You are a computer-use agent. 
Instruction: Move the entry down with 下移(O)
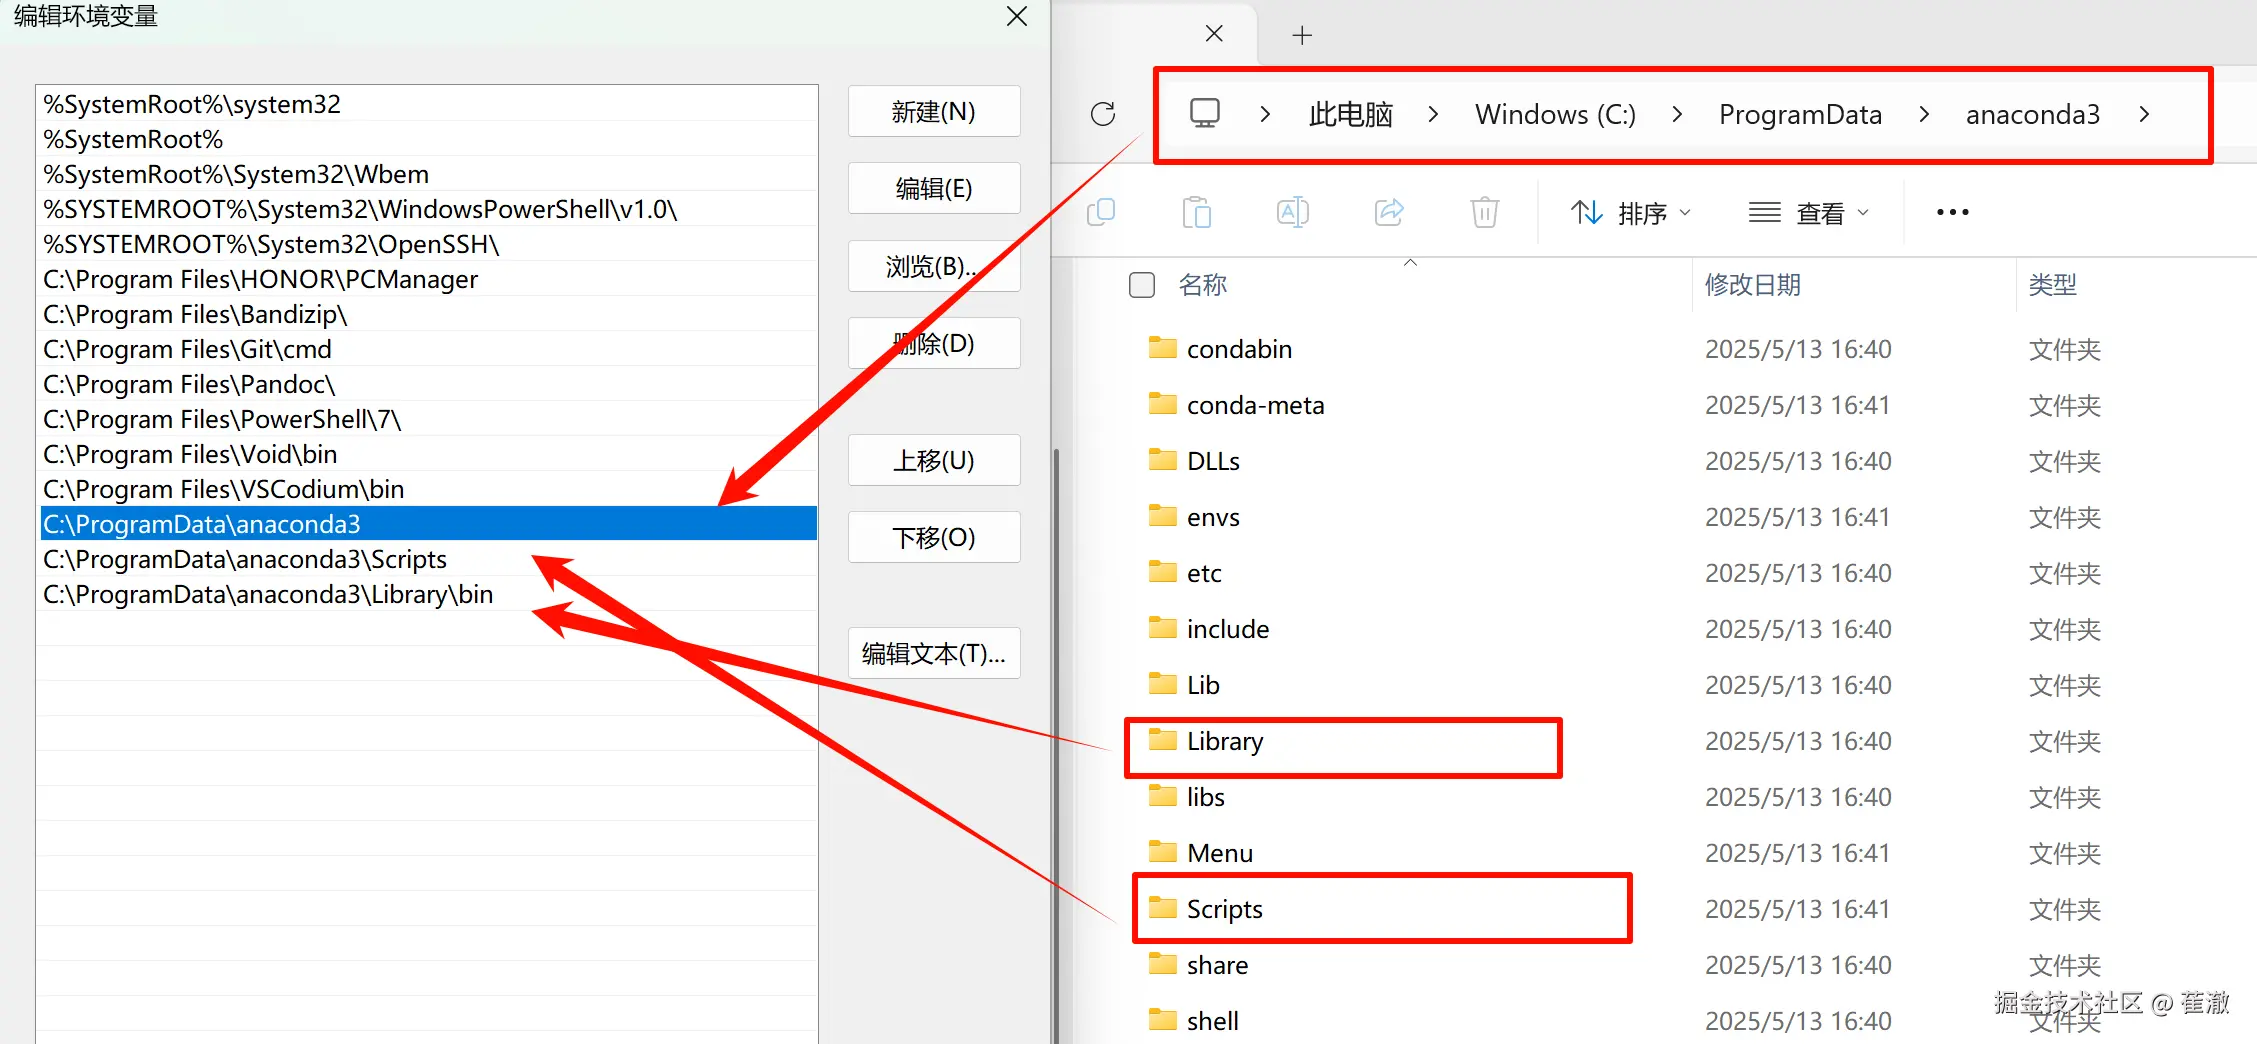coord(934,537)
